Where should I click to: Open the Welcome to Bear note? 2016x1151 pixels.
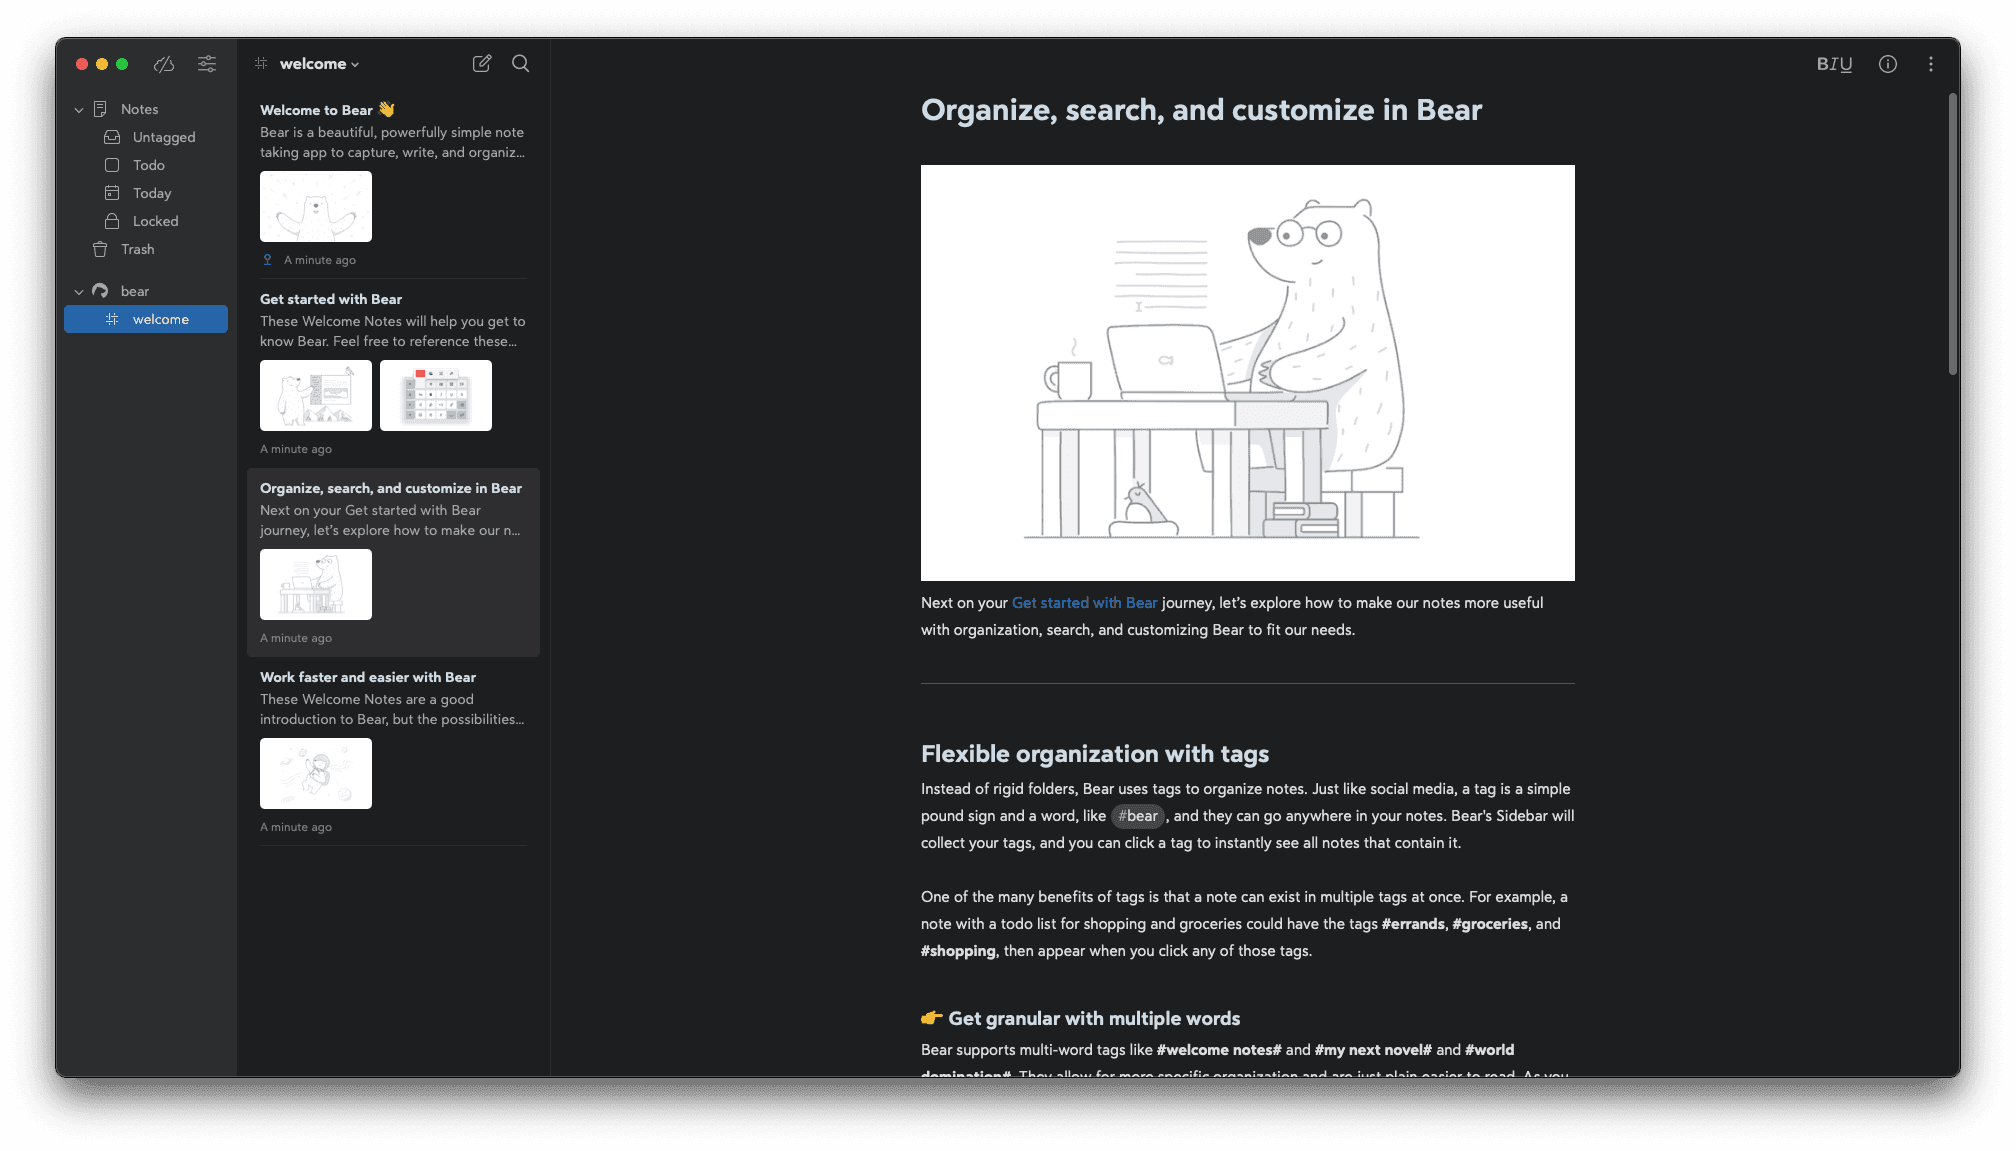tap(393, 184)
